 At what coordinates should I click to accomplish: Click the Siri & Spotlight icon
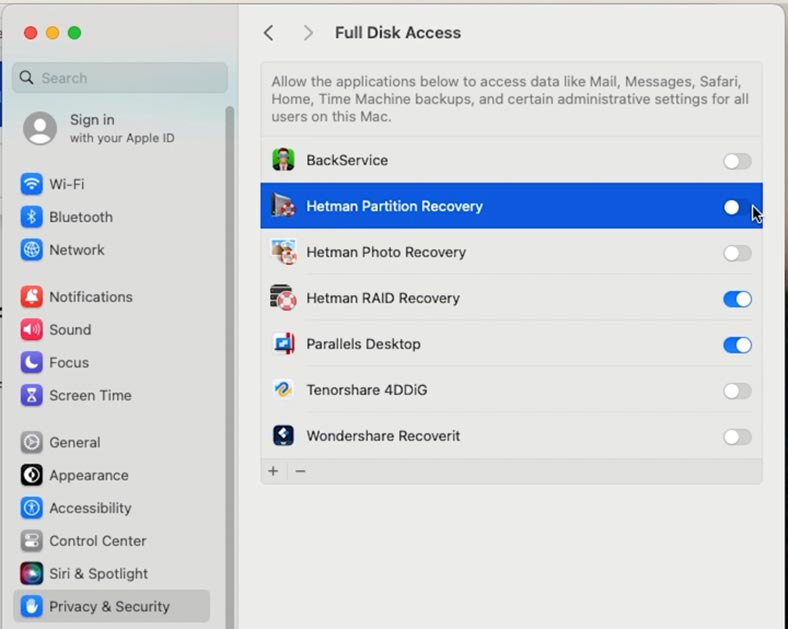[x=31, y=573]
